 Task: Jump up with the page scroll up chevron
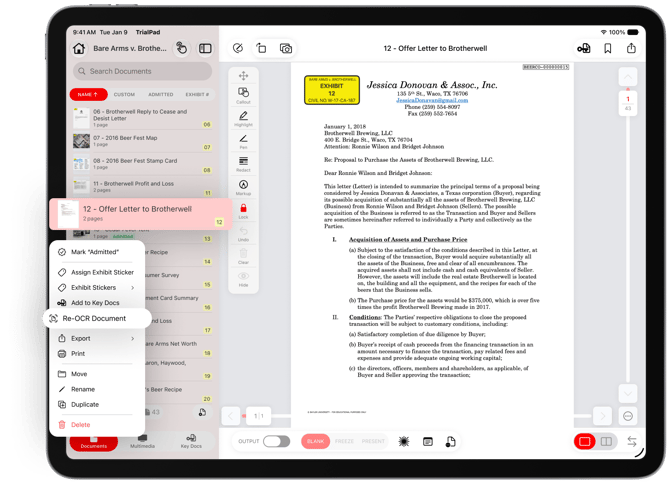coord(628,76)
